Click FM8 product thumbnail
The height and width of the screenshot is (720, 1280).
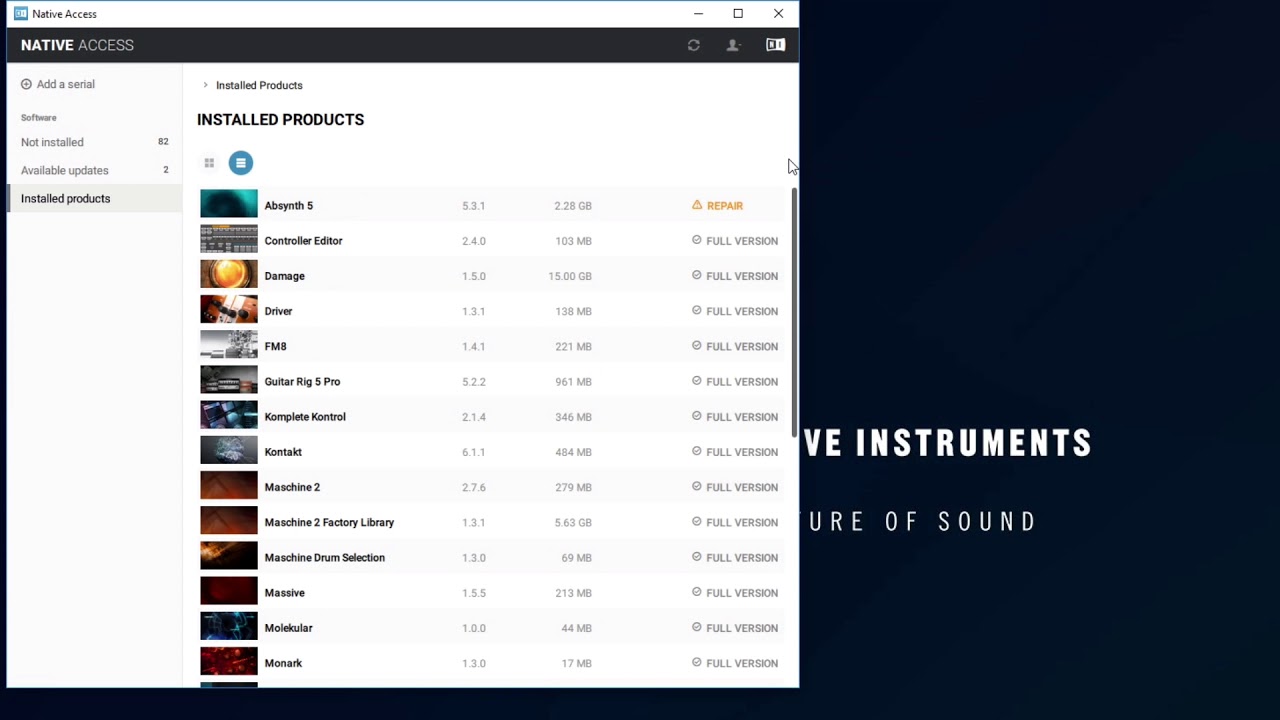(229, 345)
